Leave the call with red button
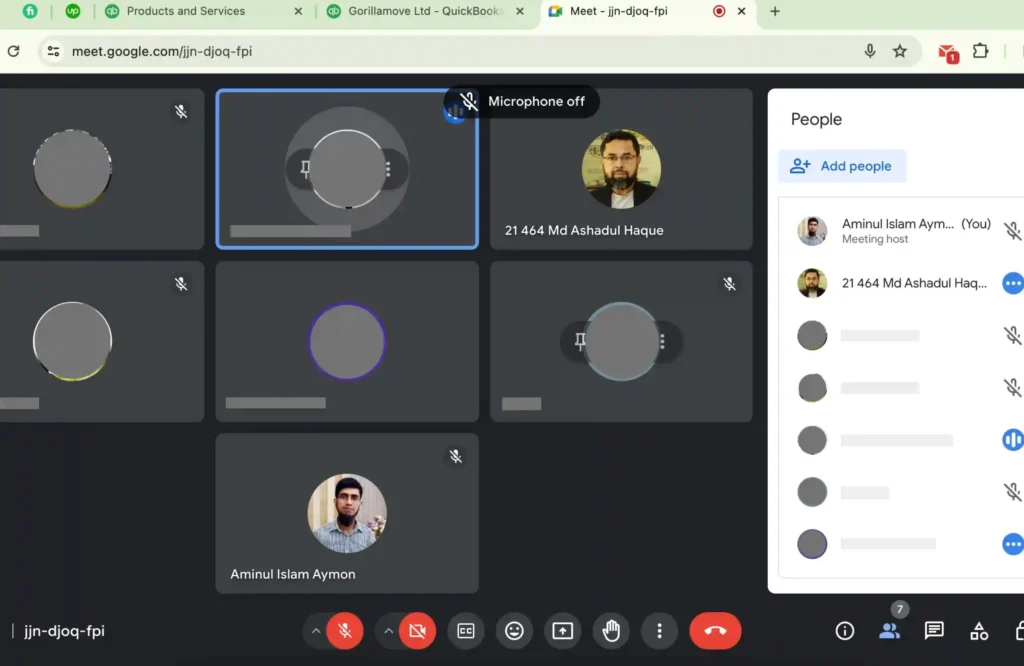Image resolution: width=1024 pixels, height=666 pixels. (x=715, y=631)
